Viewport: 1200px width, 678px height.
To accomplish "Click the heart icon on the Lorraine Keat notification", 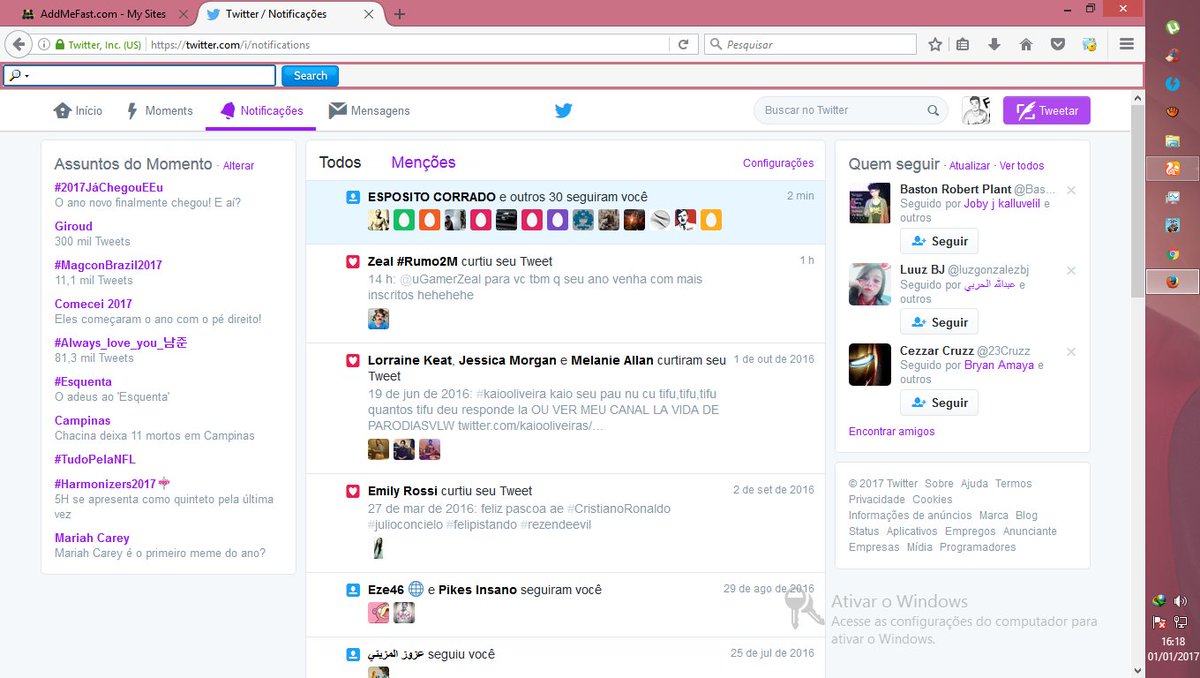I will [352, 360].
